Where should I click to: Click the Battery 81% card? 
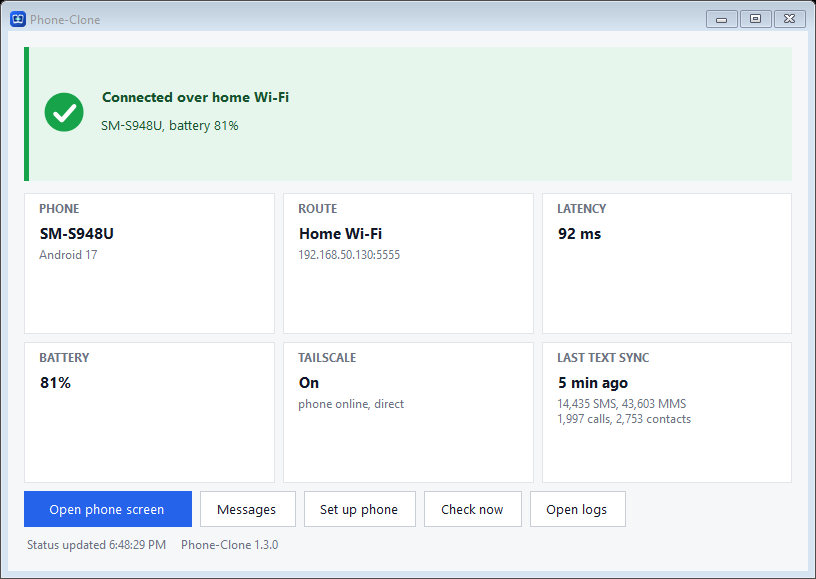(149, 412)
